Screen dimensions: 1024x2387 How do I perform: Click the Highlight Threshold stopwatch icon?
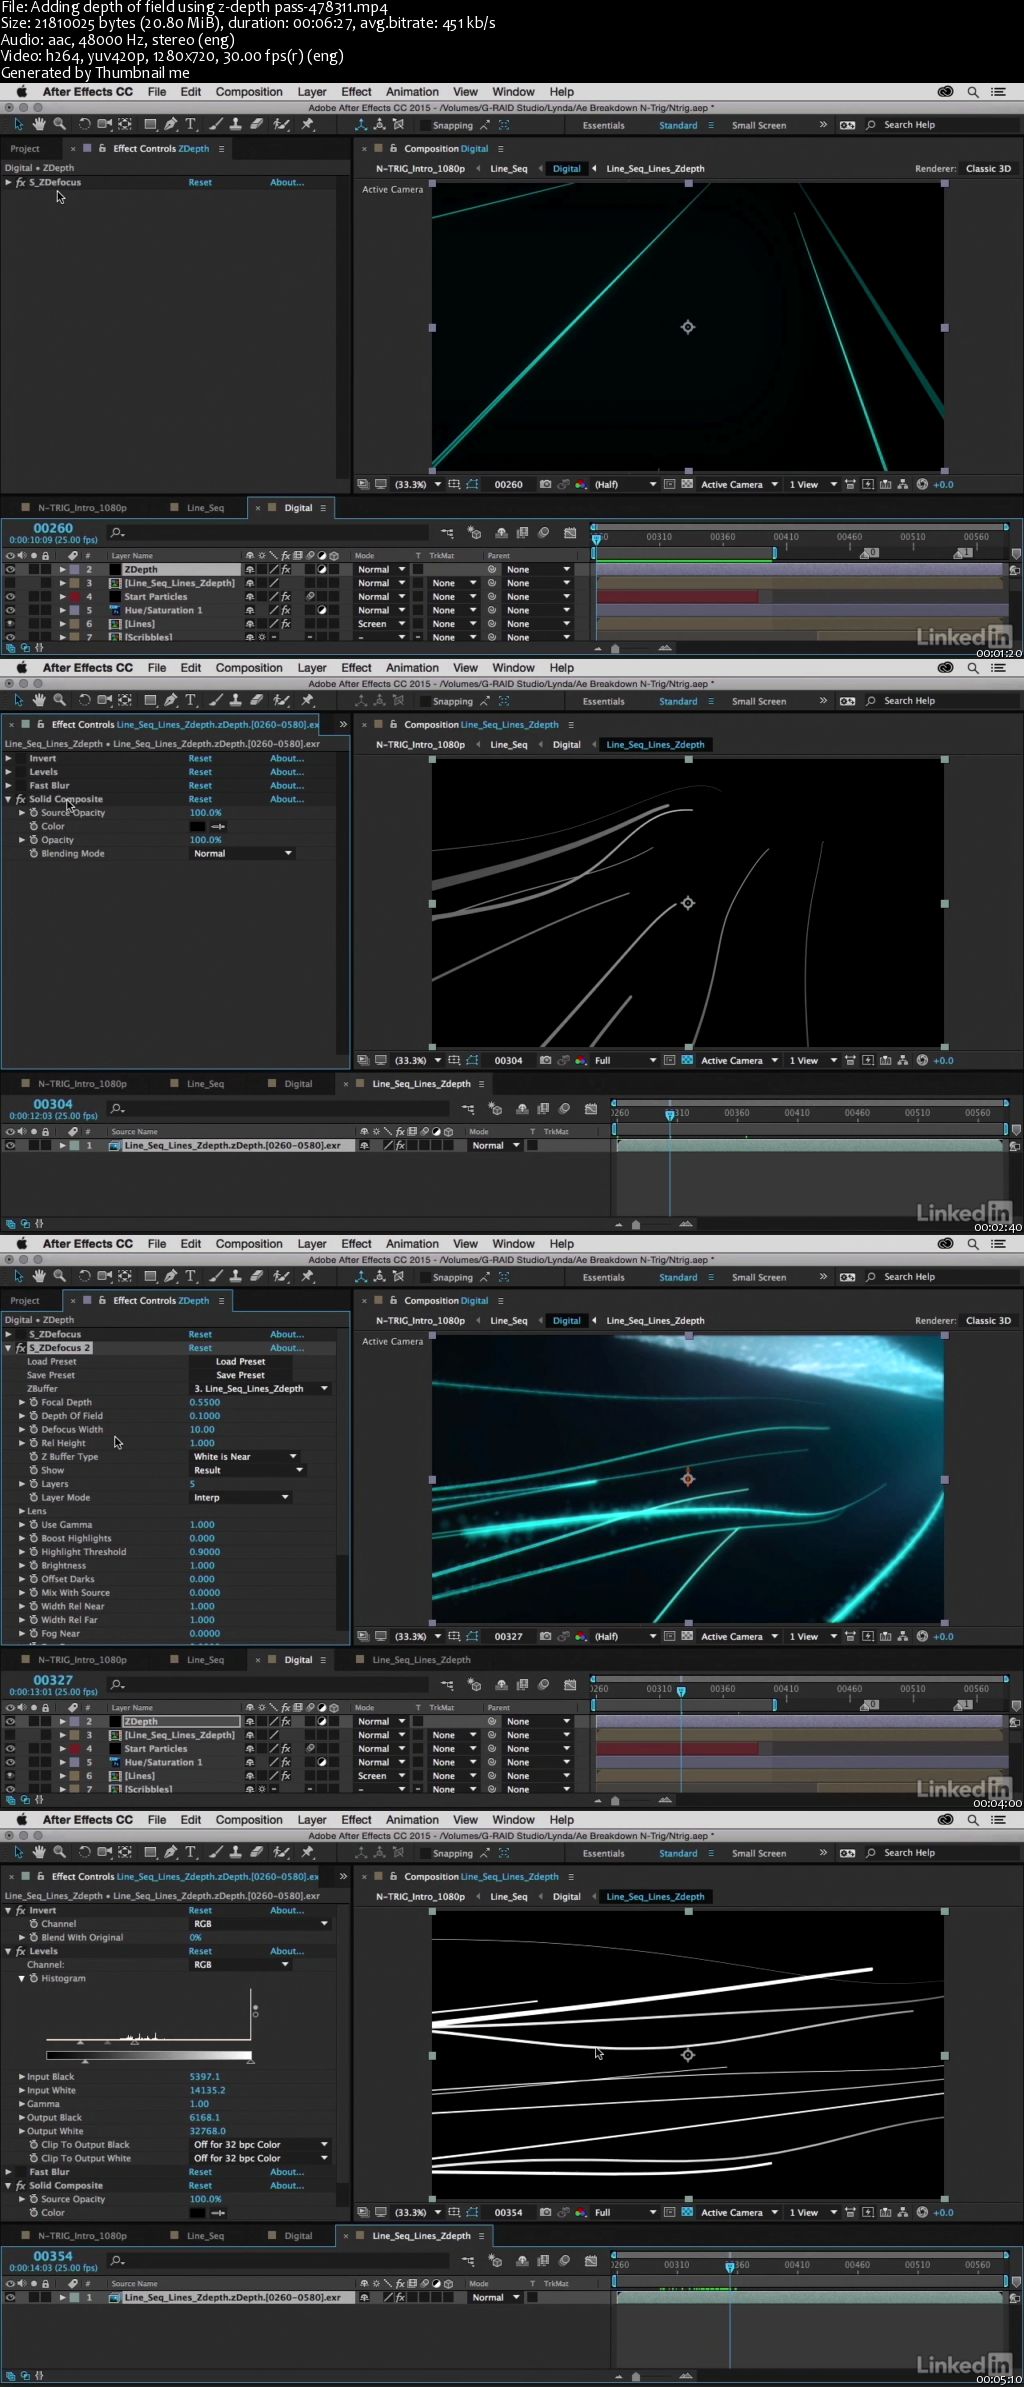[x=34, y=1552]
